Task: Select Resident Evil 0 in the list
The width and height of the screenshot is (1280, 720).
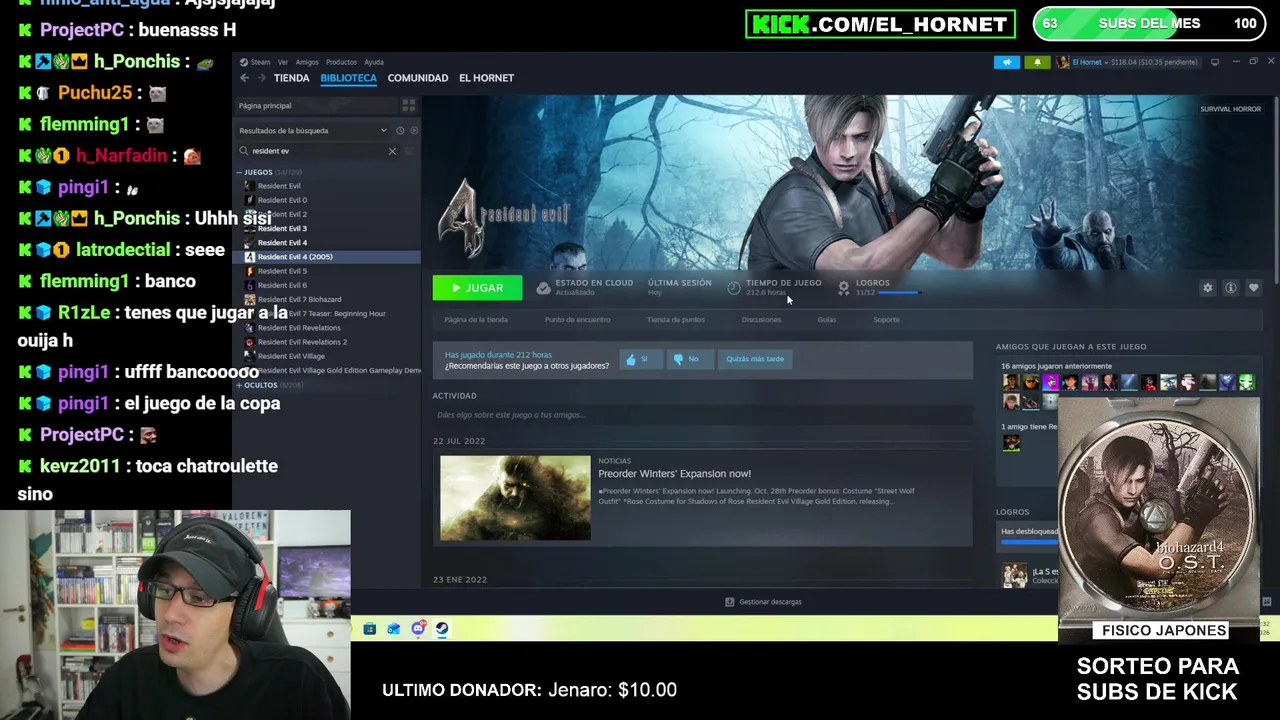Action: tap(282, 200)
